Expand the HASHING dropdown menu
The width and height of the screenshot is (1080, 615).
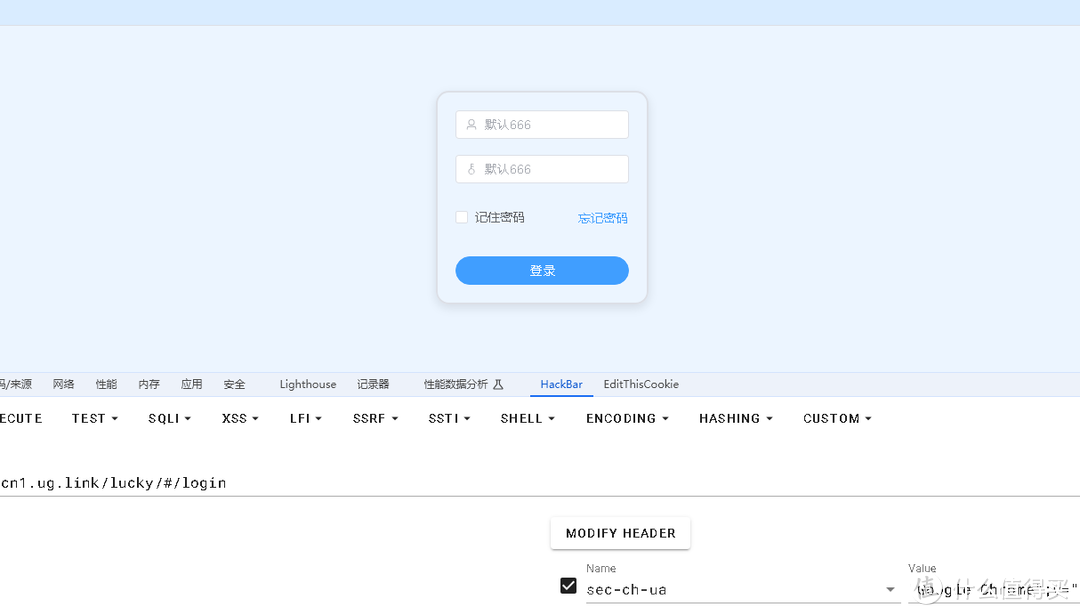736,419
